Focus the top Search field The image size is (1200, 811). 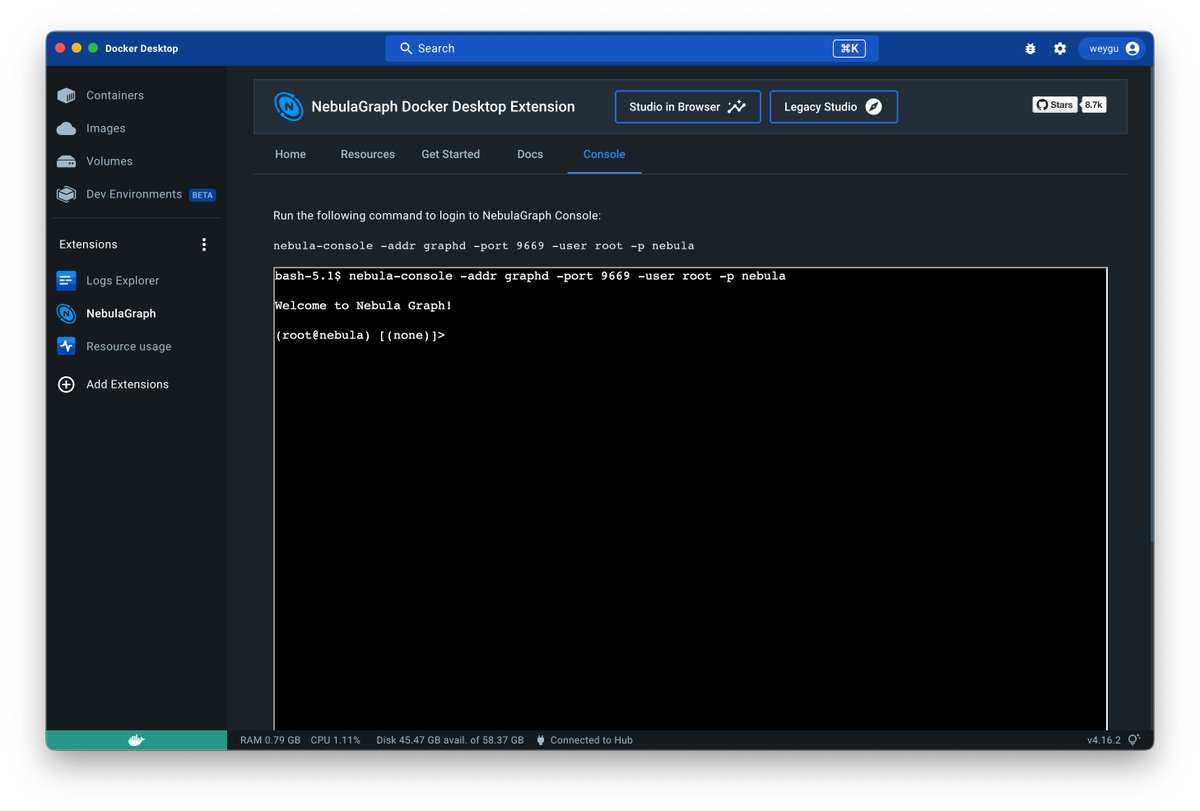click(632, 48)
